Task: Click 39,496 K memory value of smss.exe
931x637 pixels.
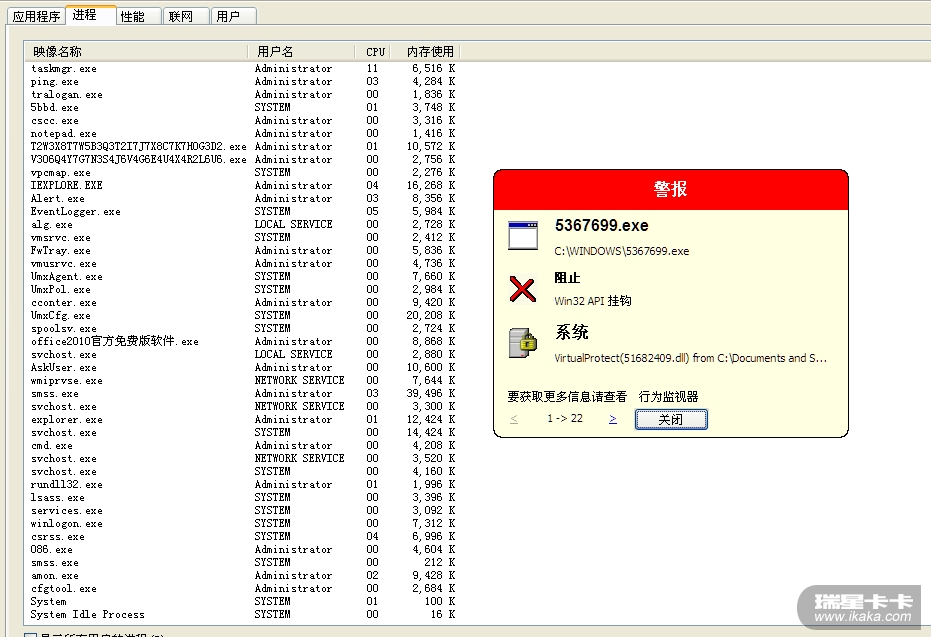Action: (x=430, y=394)
